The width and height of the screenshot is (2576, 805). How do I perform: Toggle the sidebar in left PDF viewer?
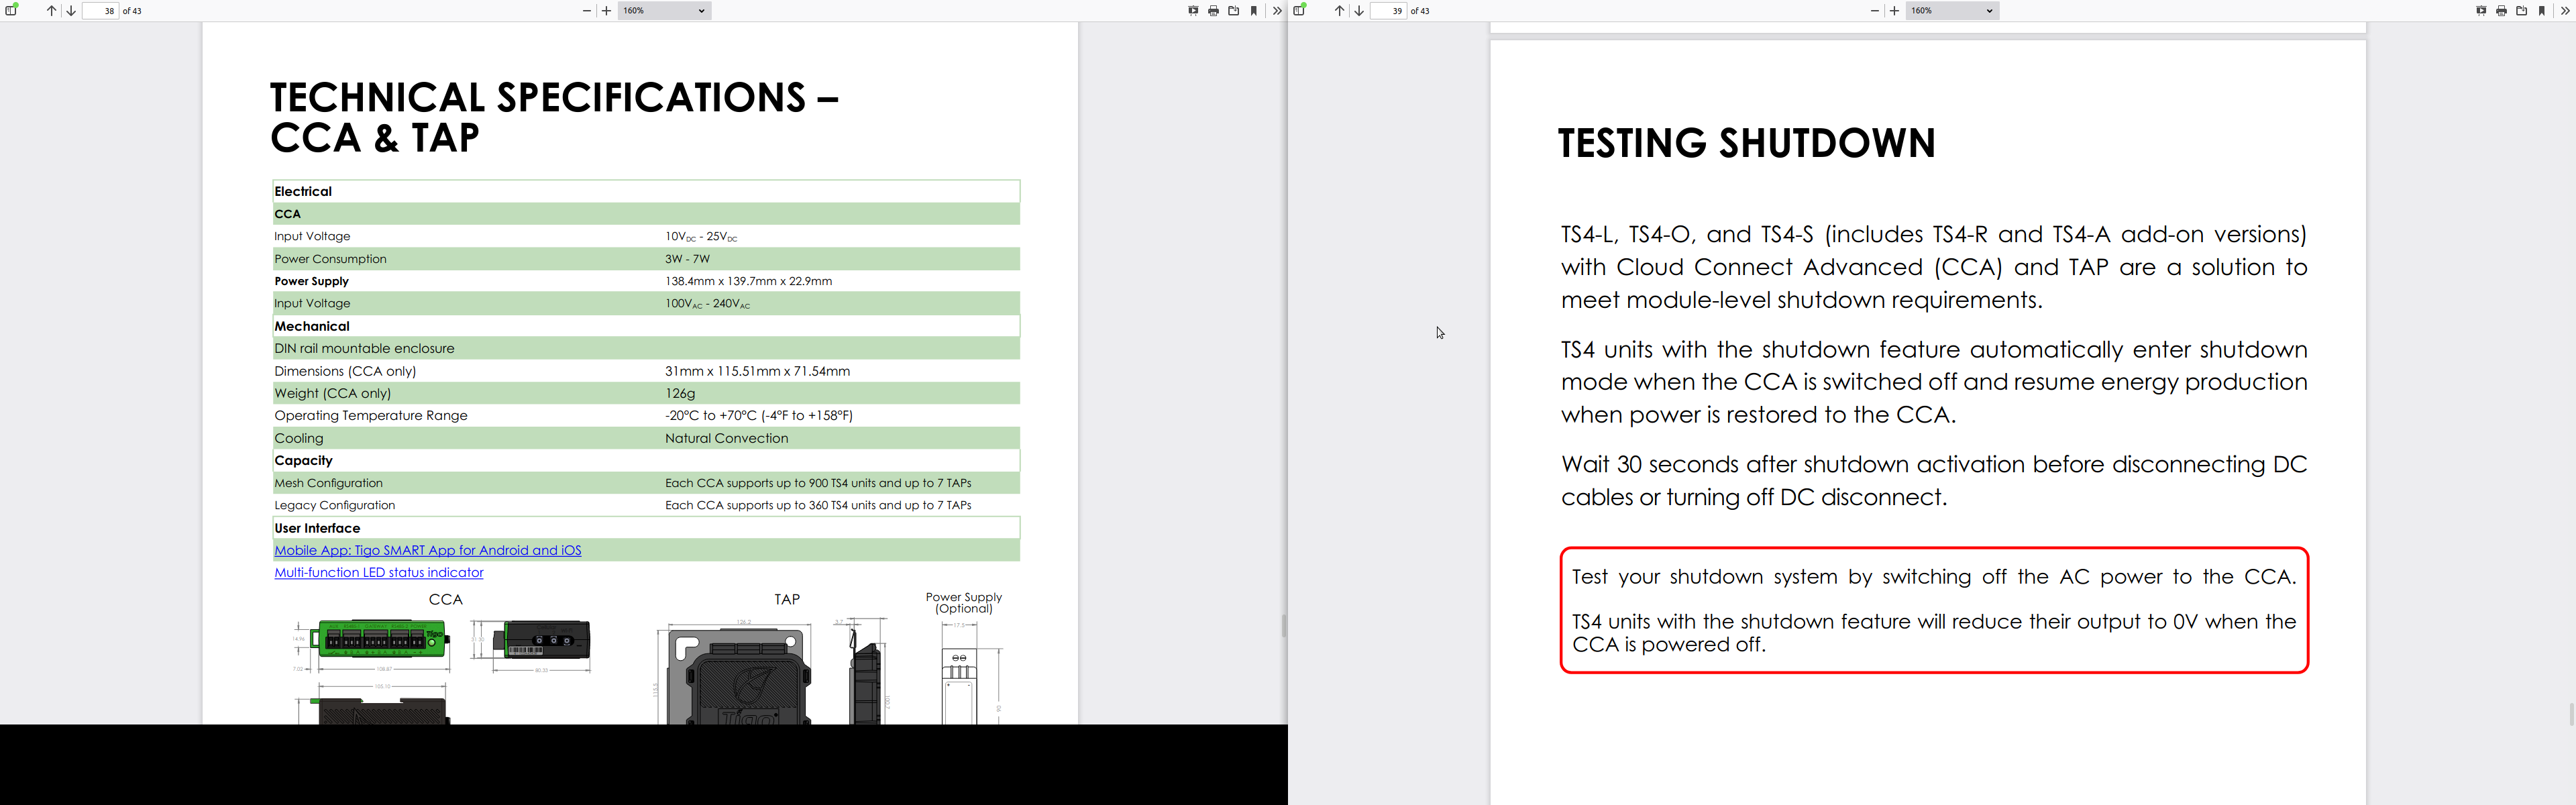click(x=11, y=10)
